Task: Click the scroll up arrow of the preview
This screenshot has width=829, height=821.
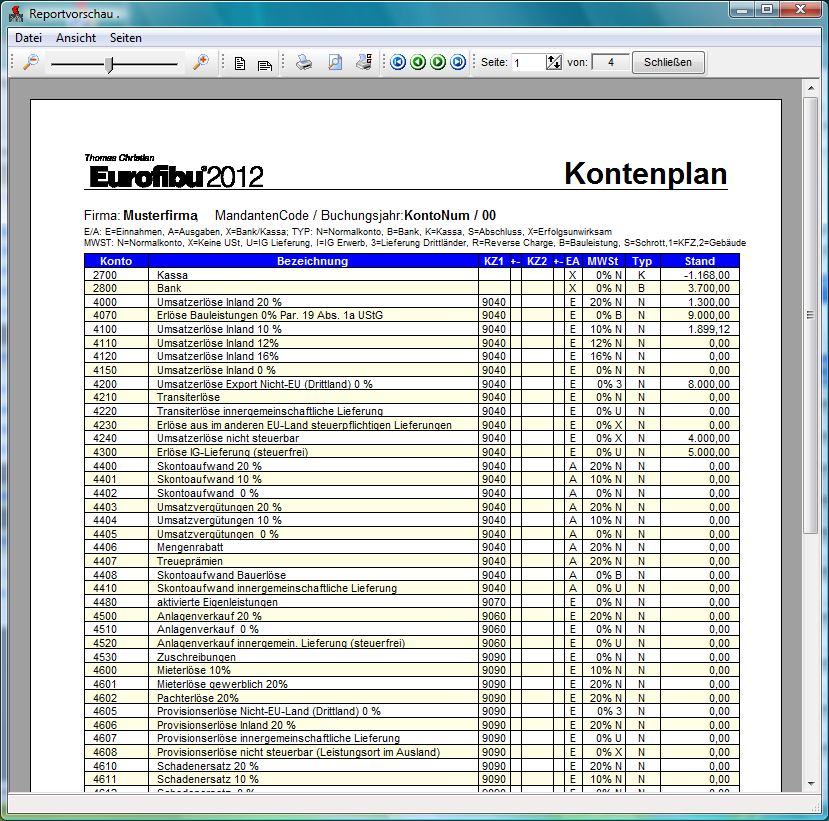Action: click(810, 88)
